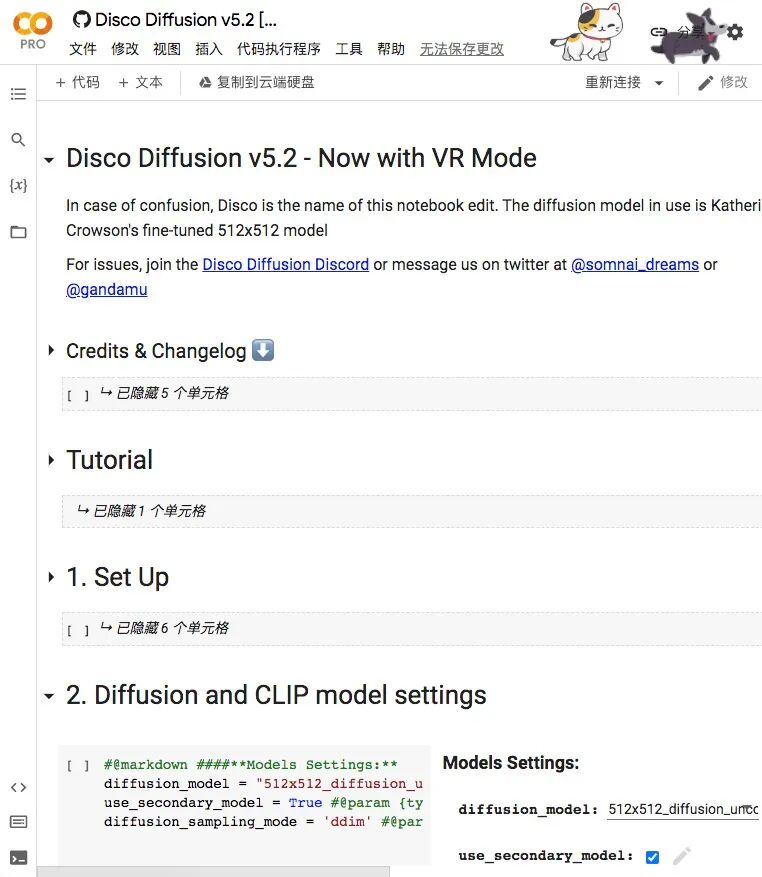
Task: Run the hidden Credits cells bracket
Action: click(78, 395)
